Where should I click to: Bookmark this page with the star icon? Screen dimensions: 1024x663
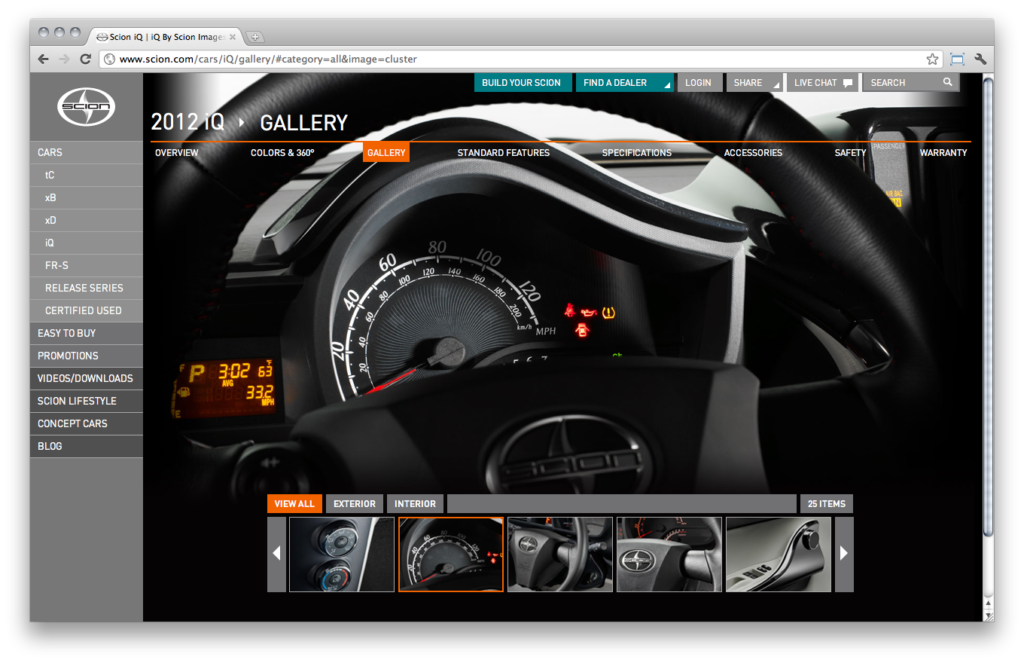click(x=932, y=59)
